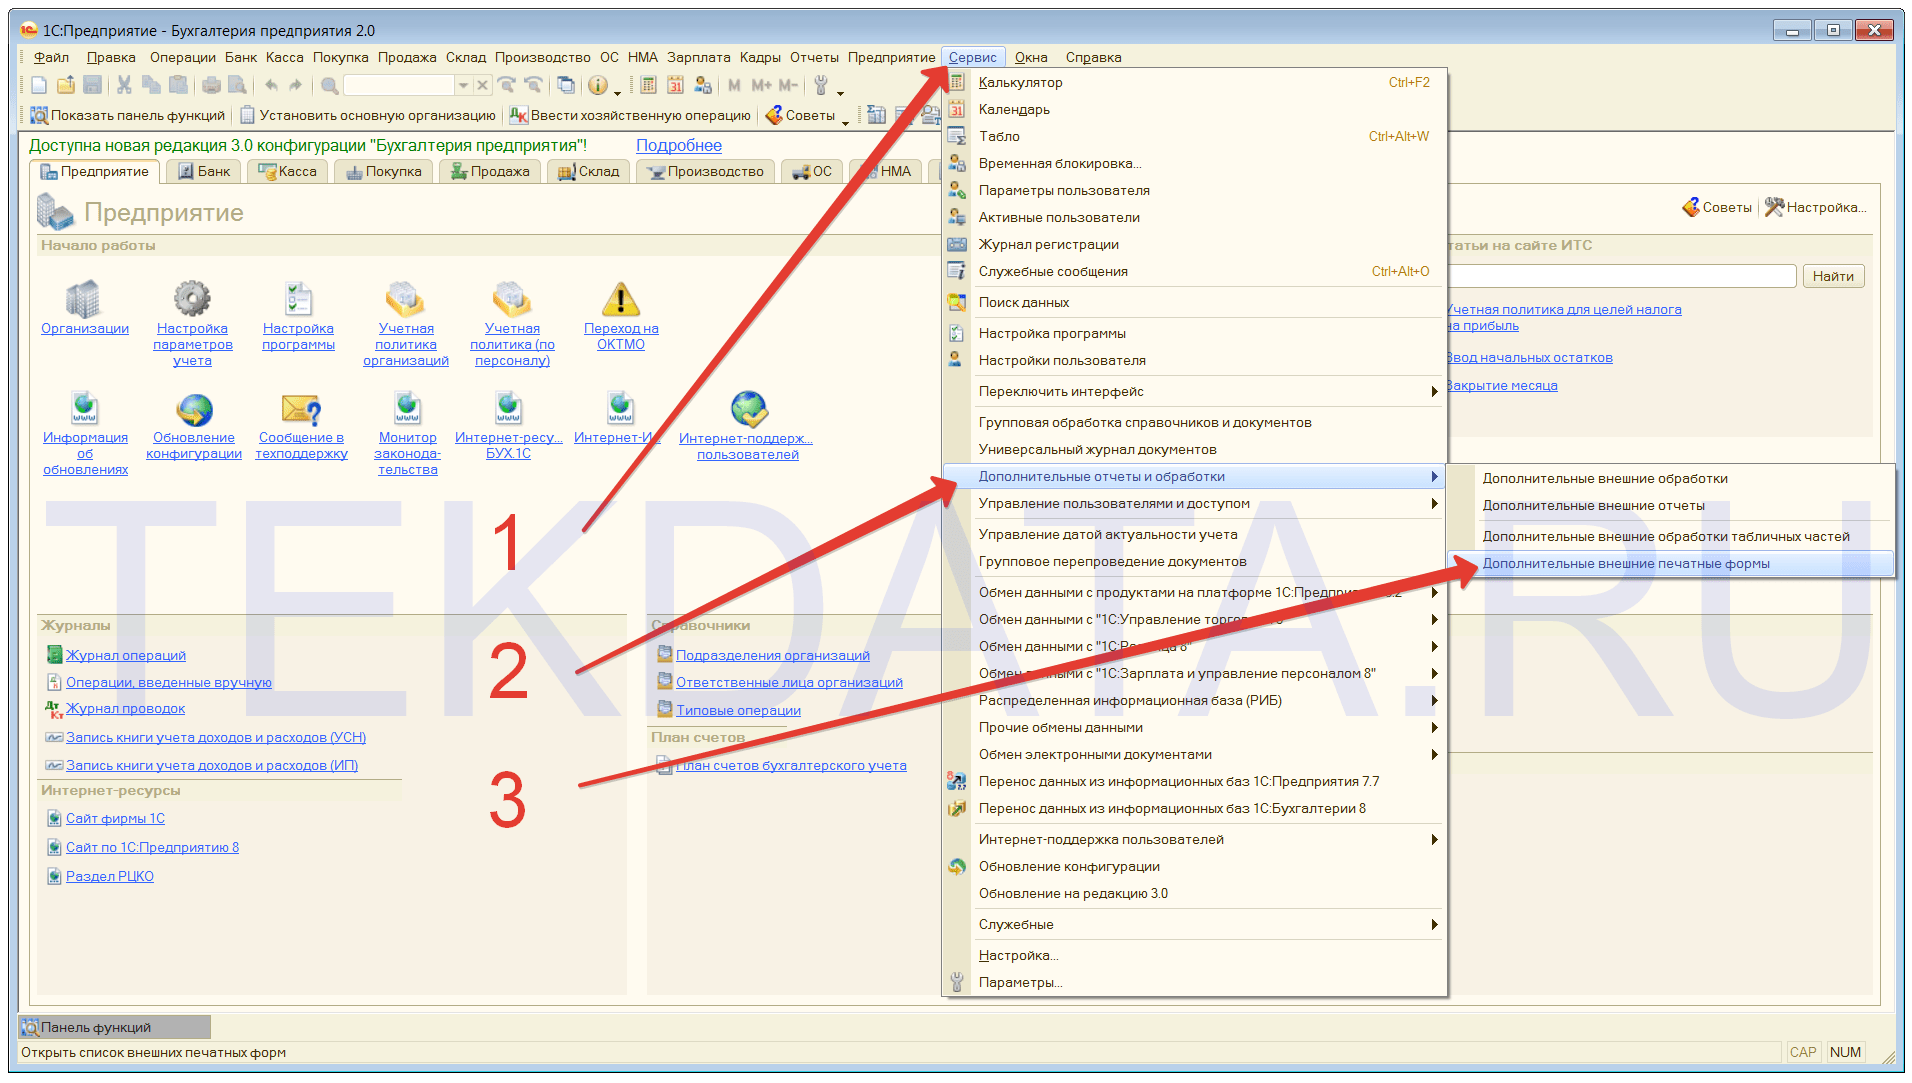Choose Обновление на редакцию 3.0
Screen dimensions: 1912x1083
tap(1195, 893)
